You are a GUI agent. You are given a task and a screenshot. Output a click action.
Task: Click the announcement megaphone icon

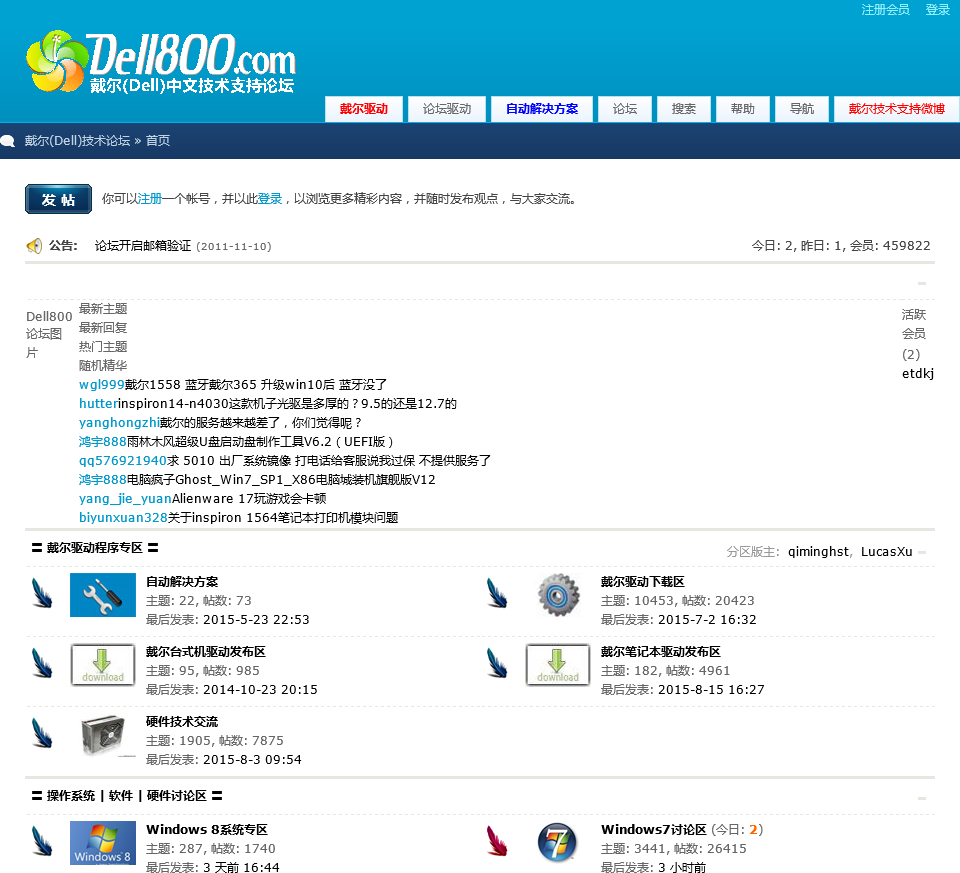tap(34, 245)
